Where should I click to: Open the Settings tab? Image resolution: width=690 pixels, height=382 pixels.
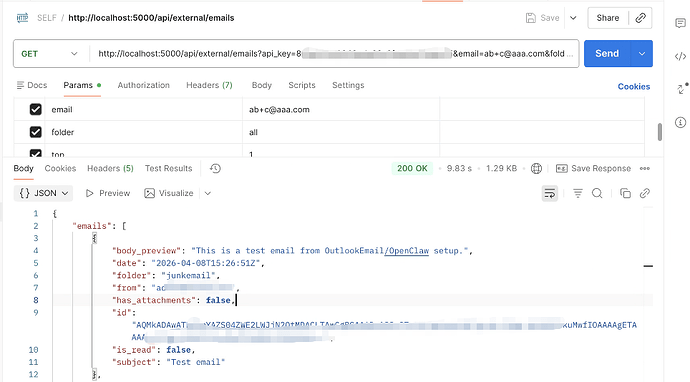348,85
